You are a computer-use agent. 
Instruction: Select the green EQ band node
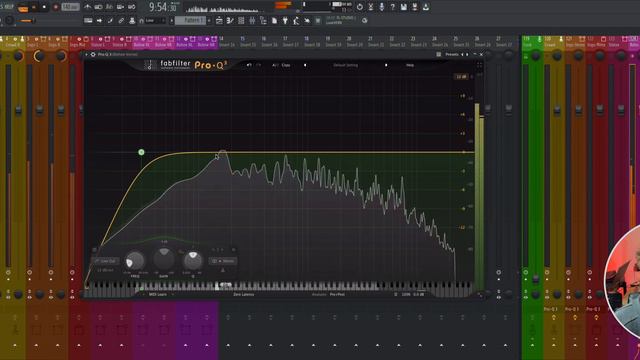pyautogui.click(x=141, y=152)
